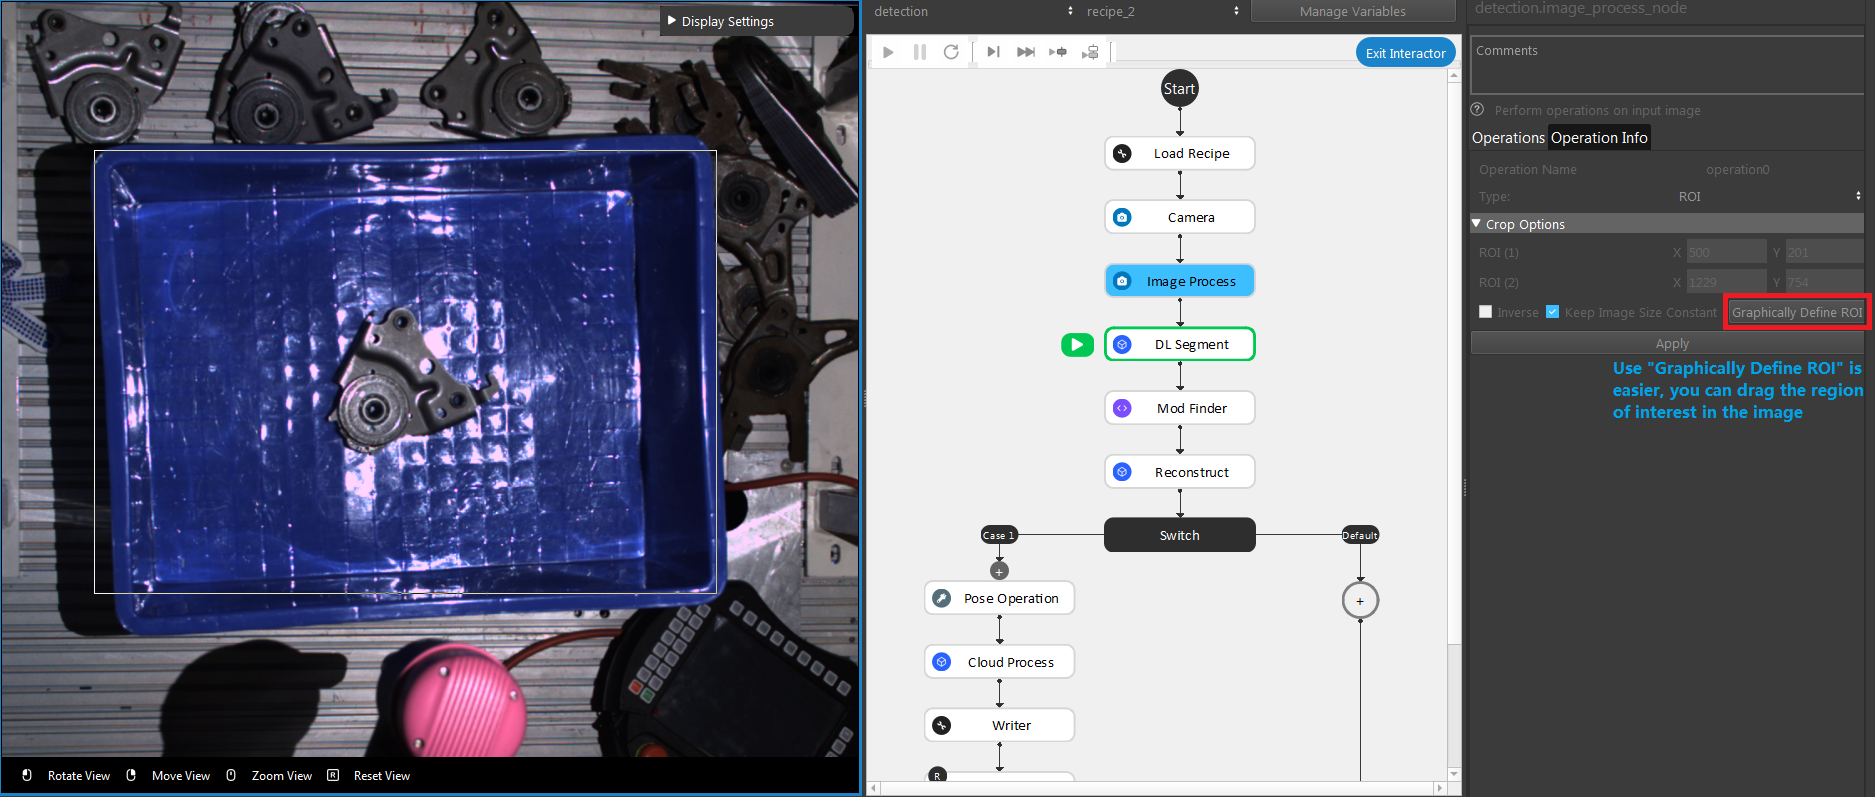
Task: Select the Cloud Process node
Action: click(x=999, y=662)
